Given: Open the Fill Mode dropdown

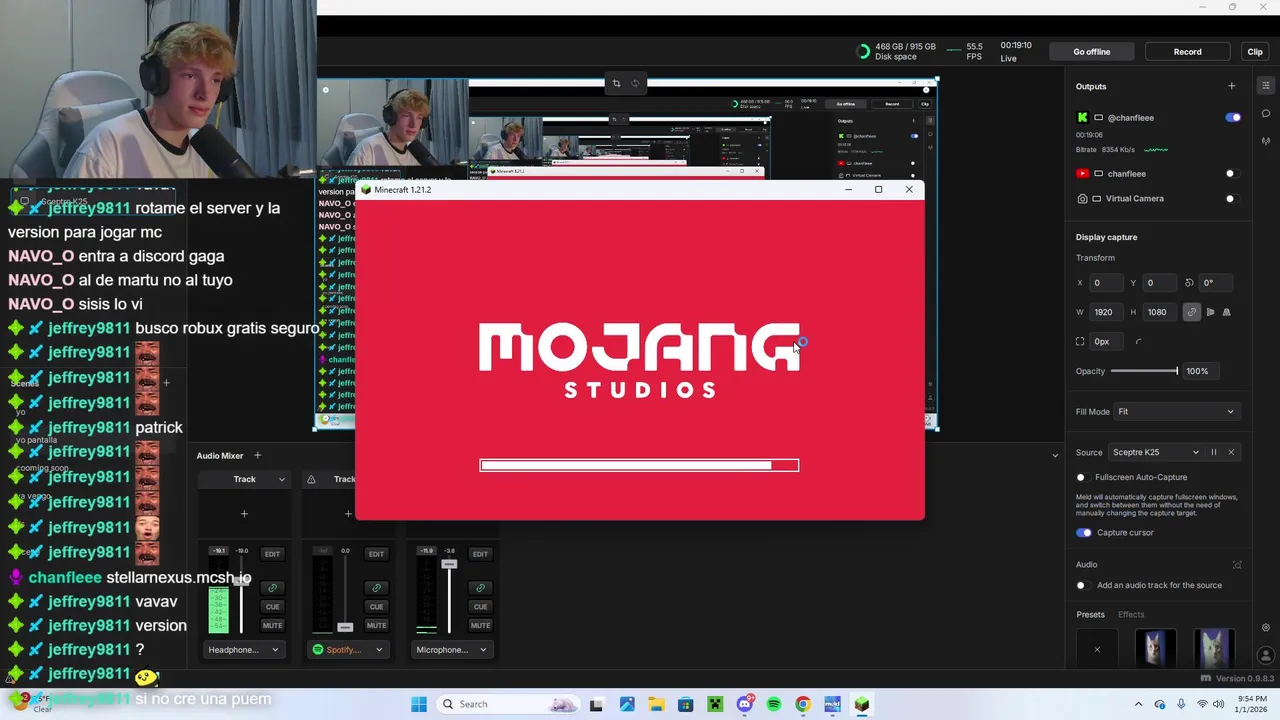Looking at the screenshot, I should tap(1176, 412).
